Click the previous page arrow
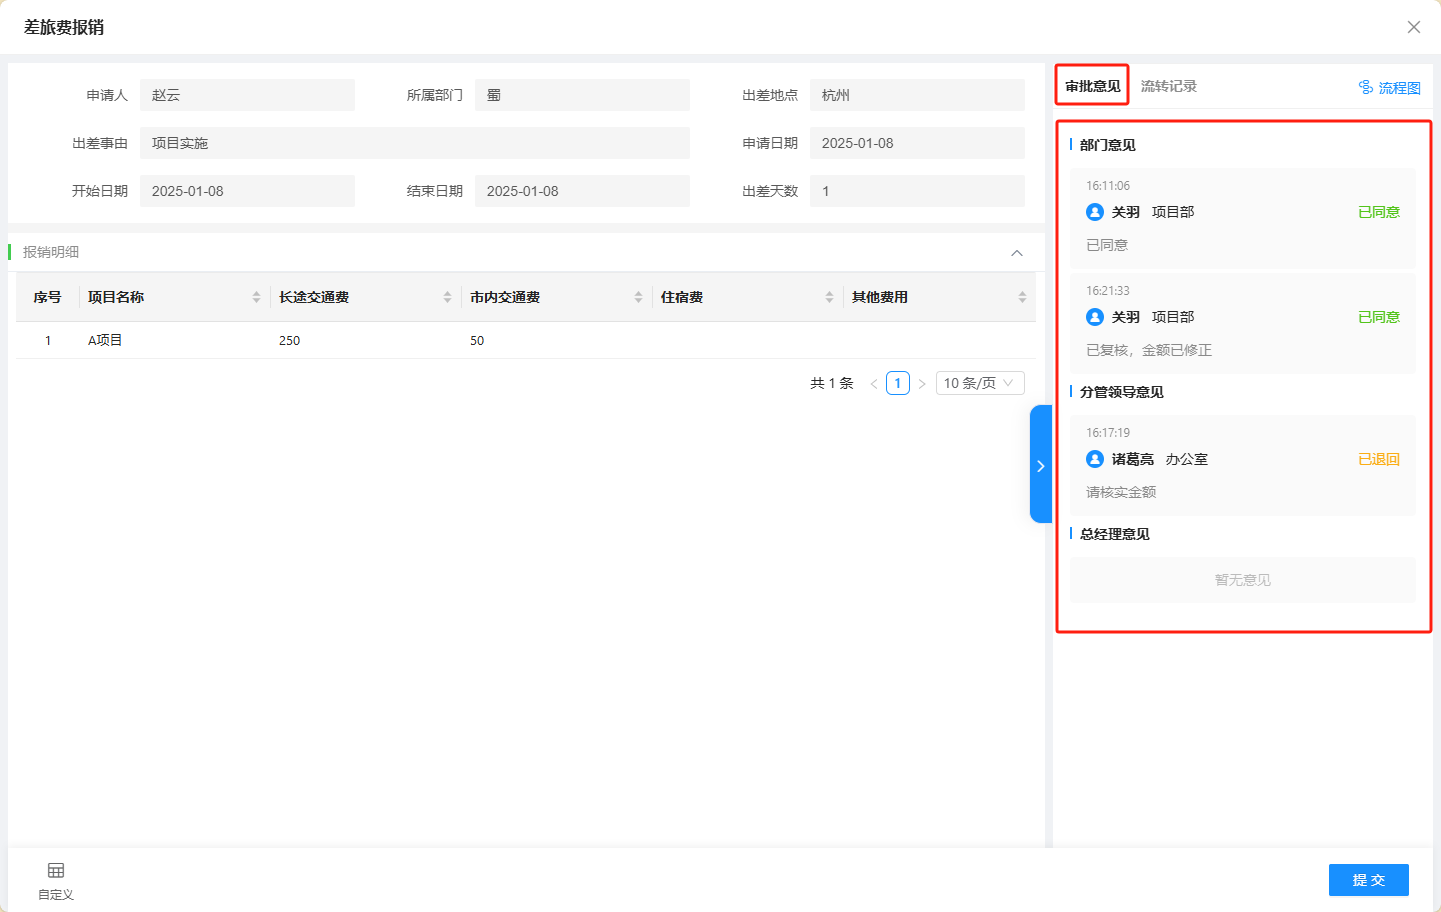Screen dimensions: 1441x912 (x=873, y=383)
